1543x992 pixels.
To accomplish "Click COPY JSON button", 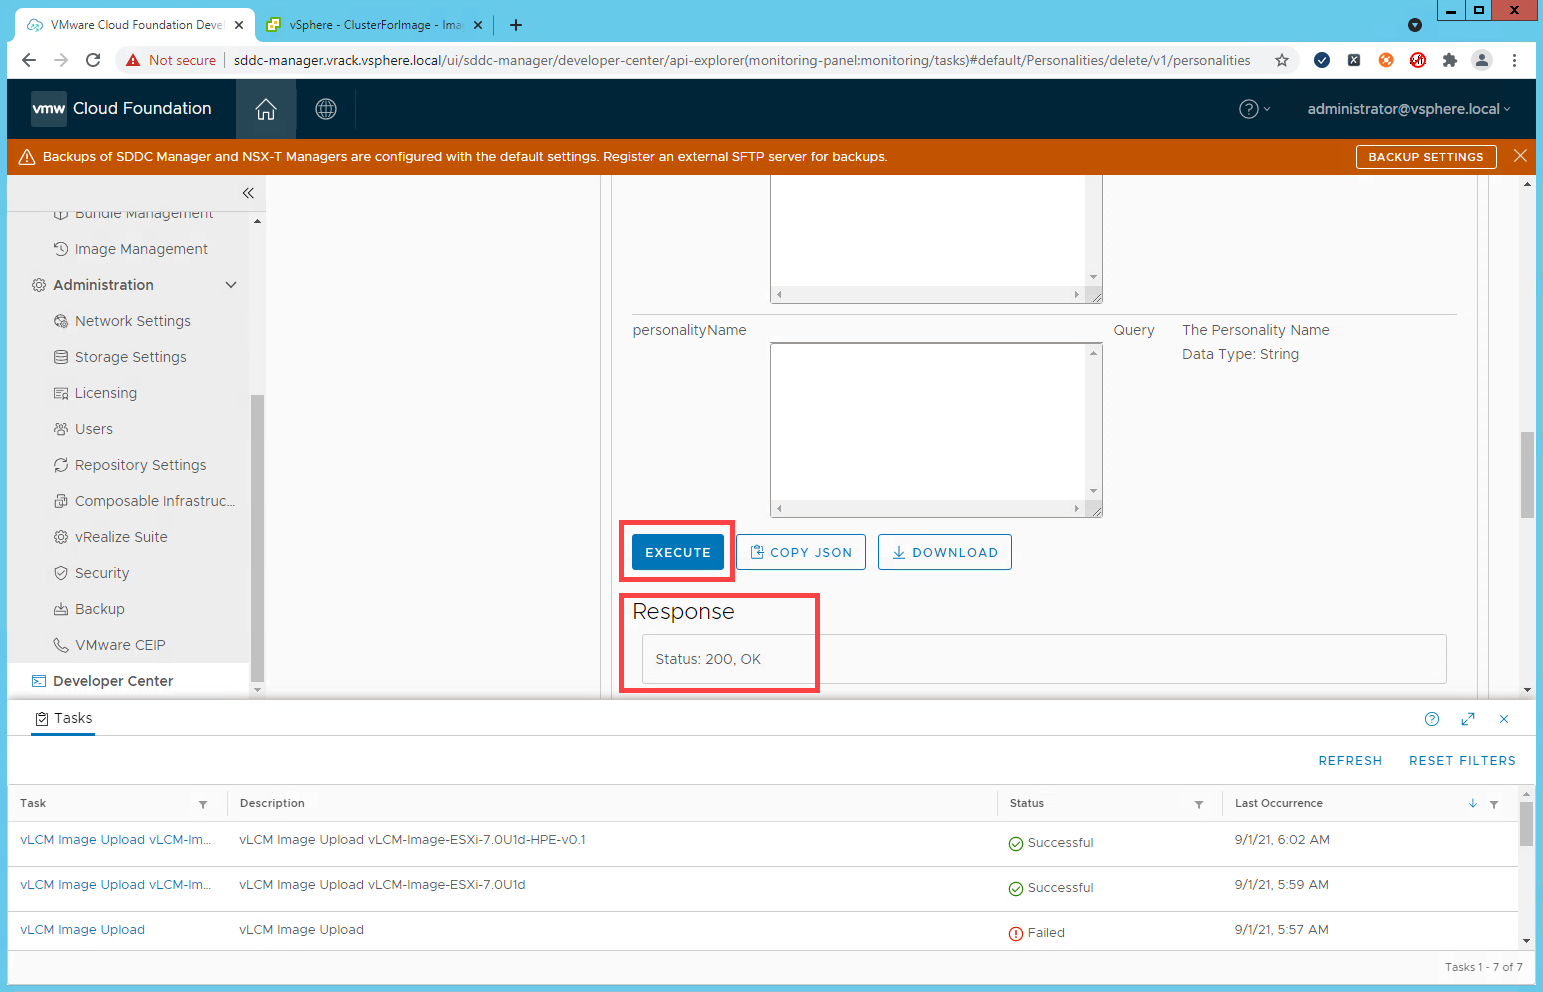I will click(801, 552).
